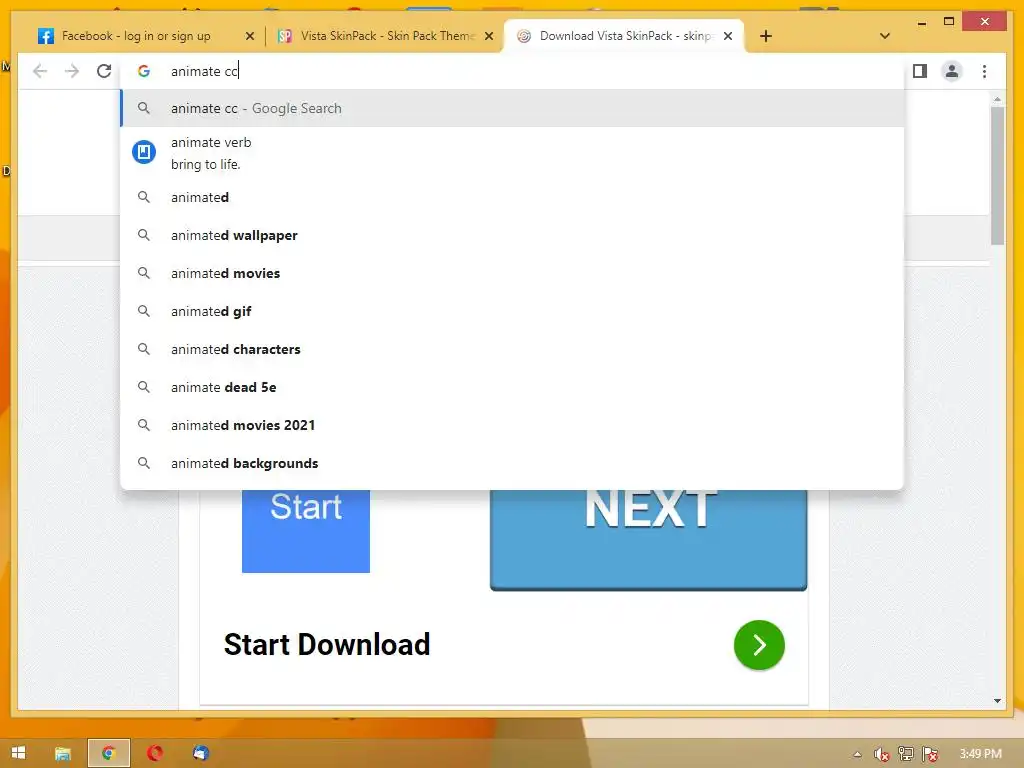Click the page scrollbar thumb
1024x768 pixels.
pyautogui.click(x=997, y=175)
